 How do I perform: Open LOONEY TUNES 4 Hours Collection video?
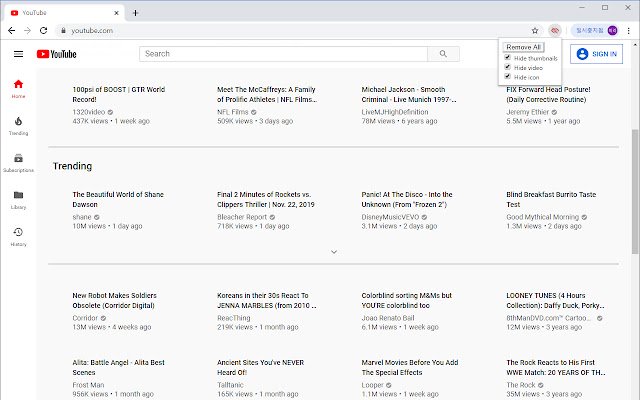pyautogui.click(x=556, y=300)
